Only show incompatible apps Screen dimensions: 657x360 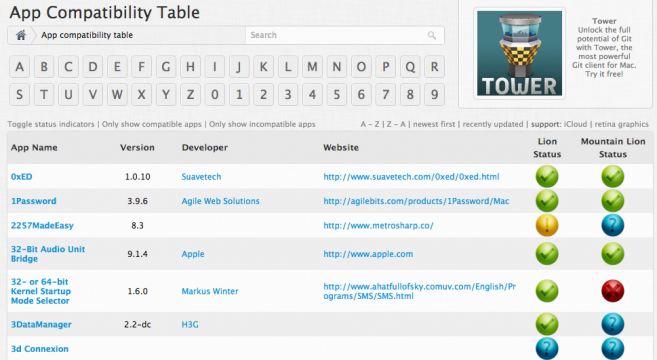coord(262,124)
